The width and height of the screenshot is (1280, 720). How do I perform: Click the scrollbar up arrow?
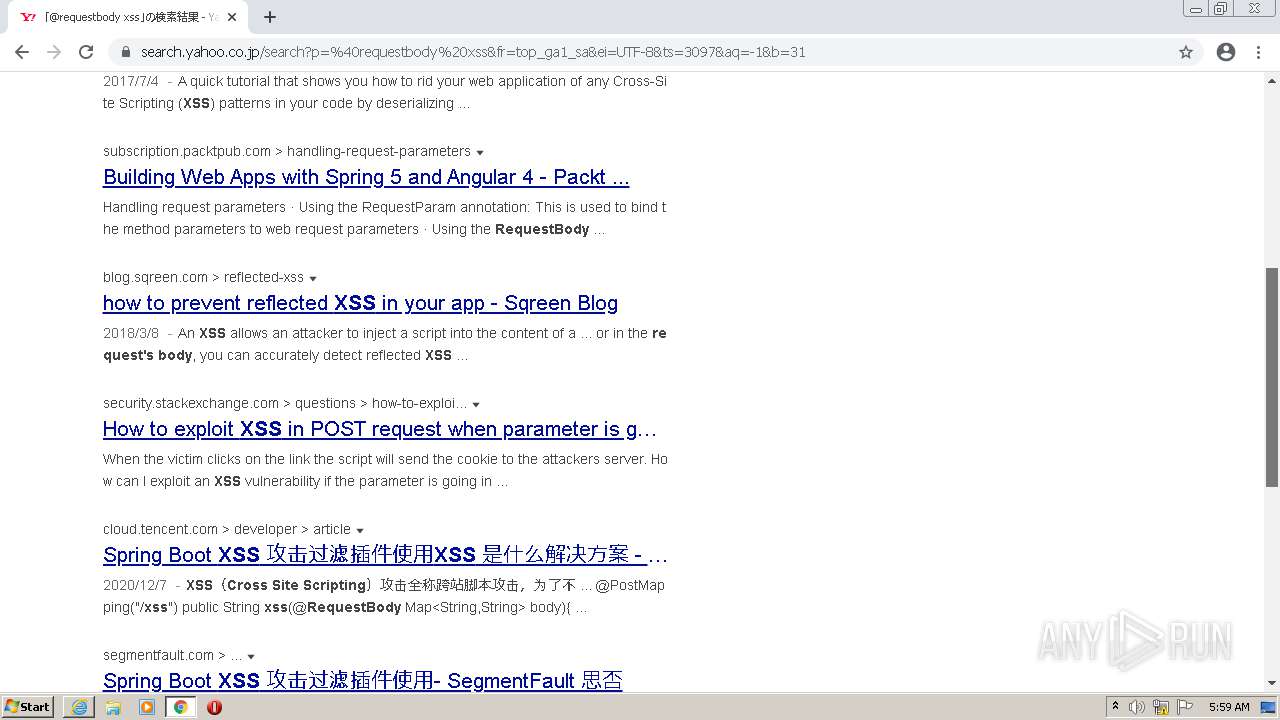1272,79
